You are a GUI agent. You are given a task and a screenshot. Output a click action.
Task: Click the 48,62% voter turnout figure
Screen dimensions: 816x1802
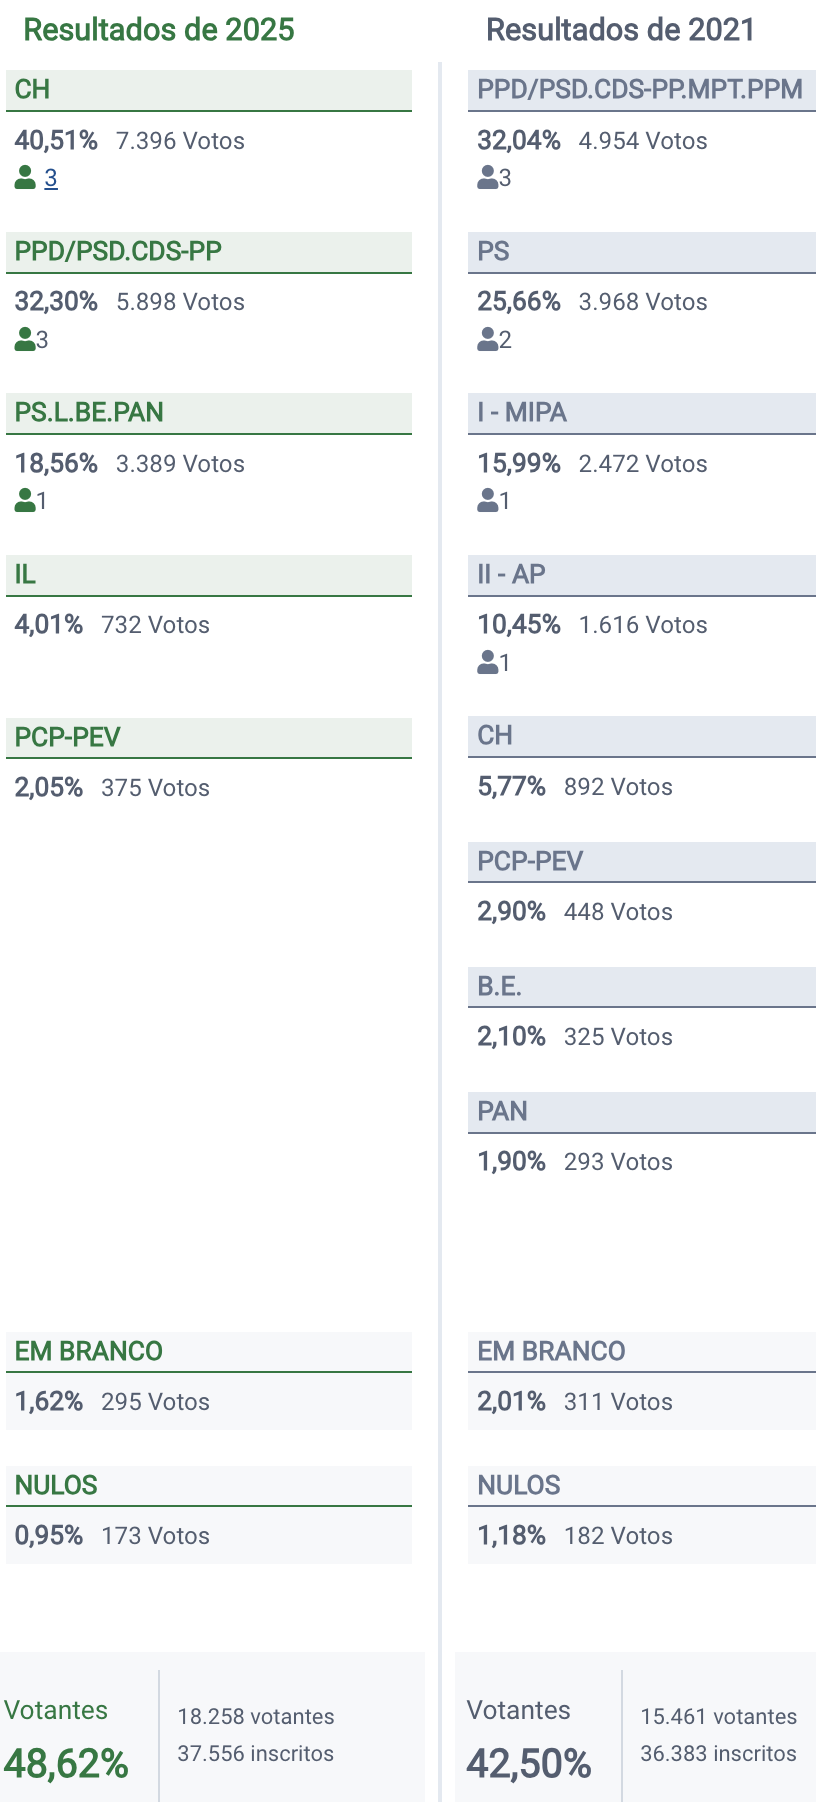[x=66, y=1764]
